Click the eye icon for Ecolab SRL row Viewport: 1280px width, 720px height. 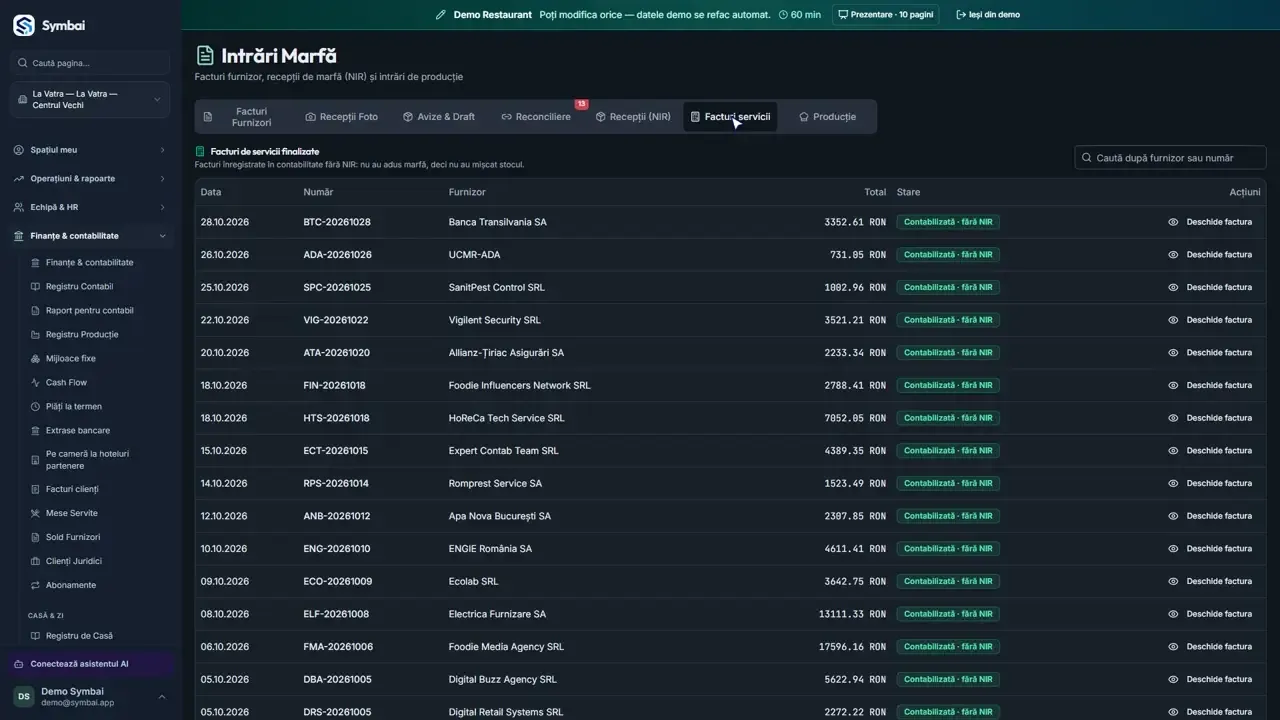pos(1174,582)
